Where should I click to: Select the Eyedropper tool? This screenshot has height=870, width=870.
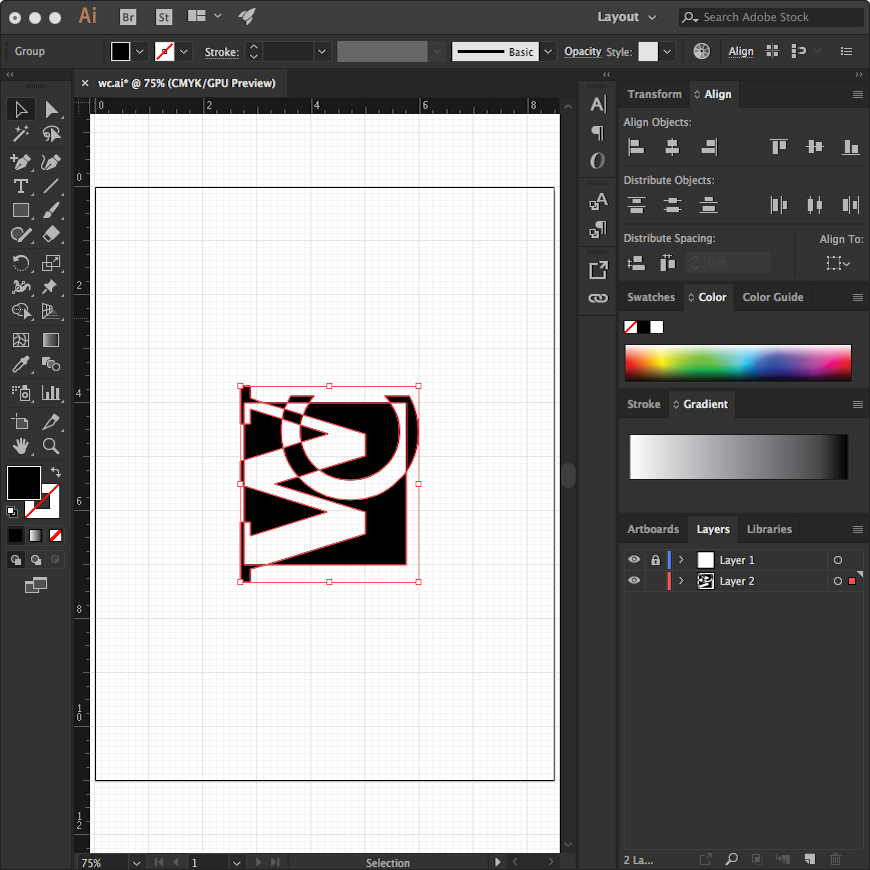(20, 366)
